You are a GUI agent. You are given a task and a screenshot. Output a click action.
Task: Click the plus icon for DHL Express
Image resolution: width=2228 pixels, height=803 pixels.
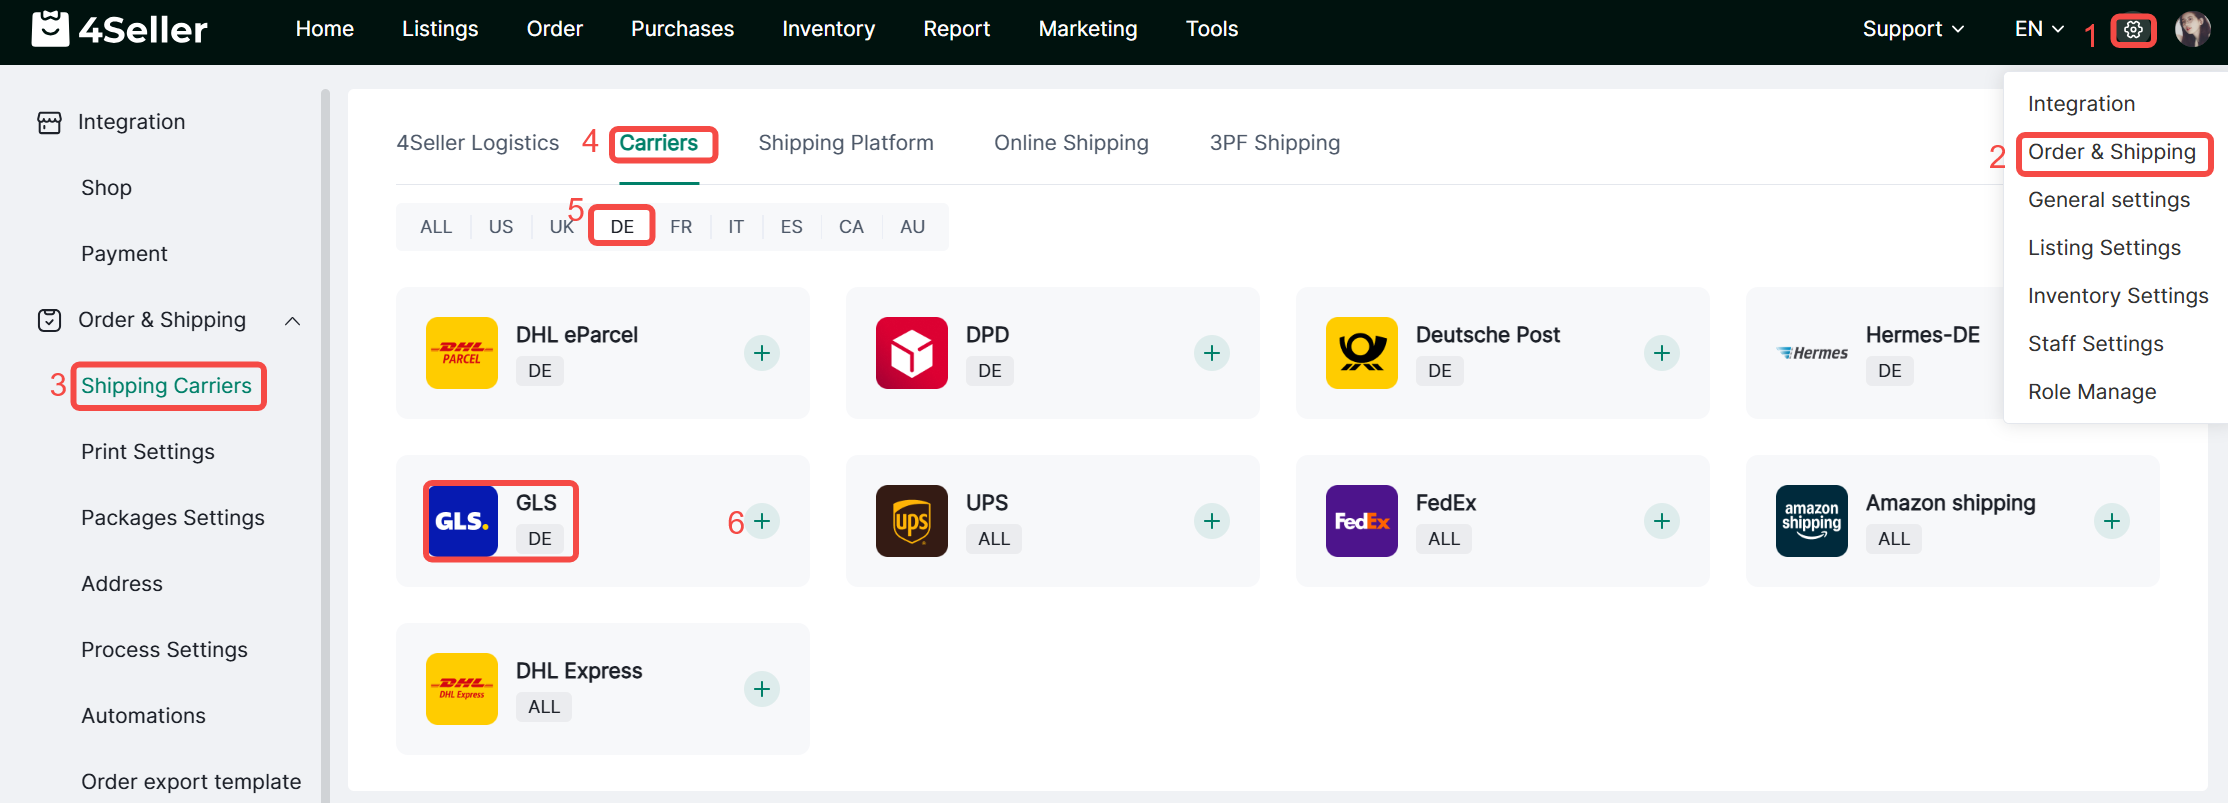point(762,689)
